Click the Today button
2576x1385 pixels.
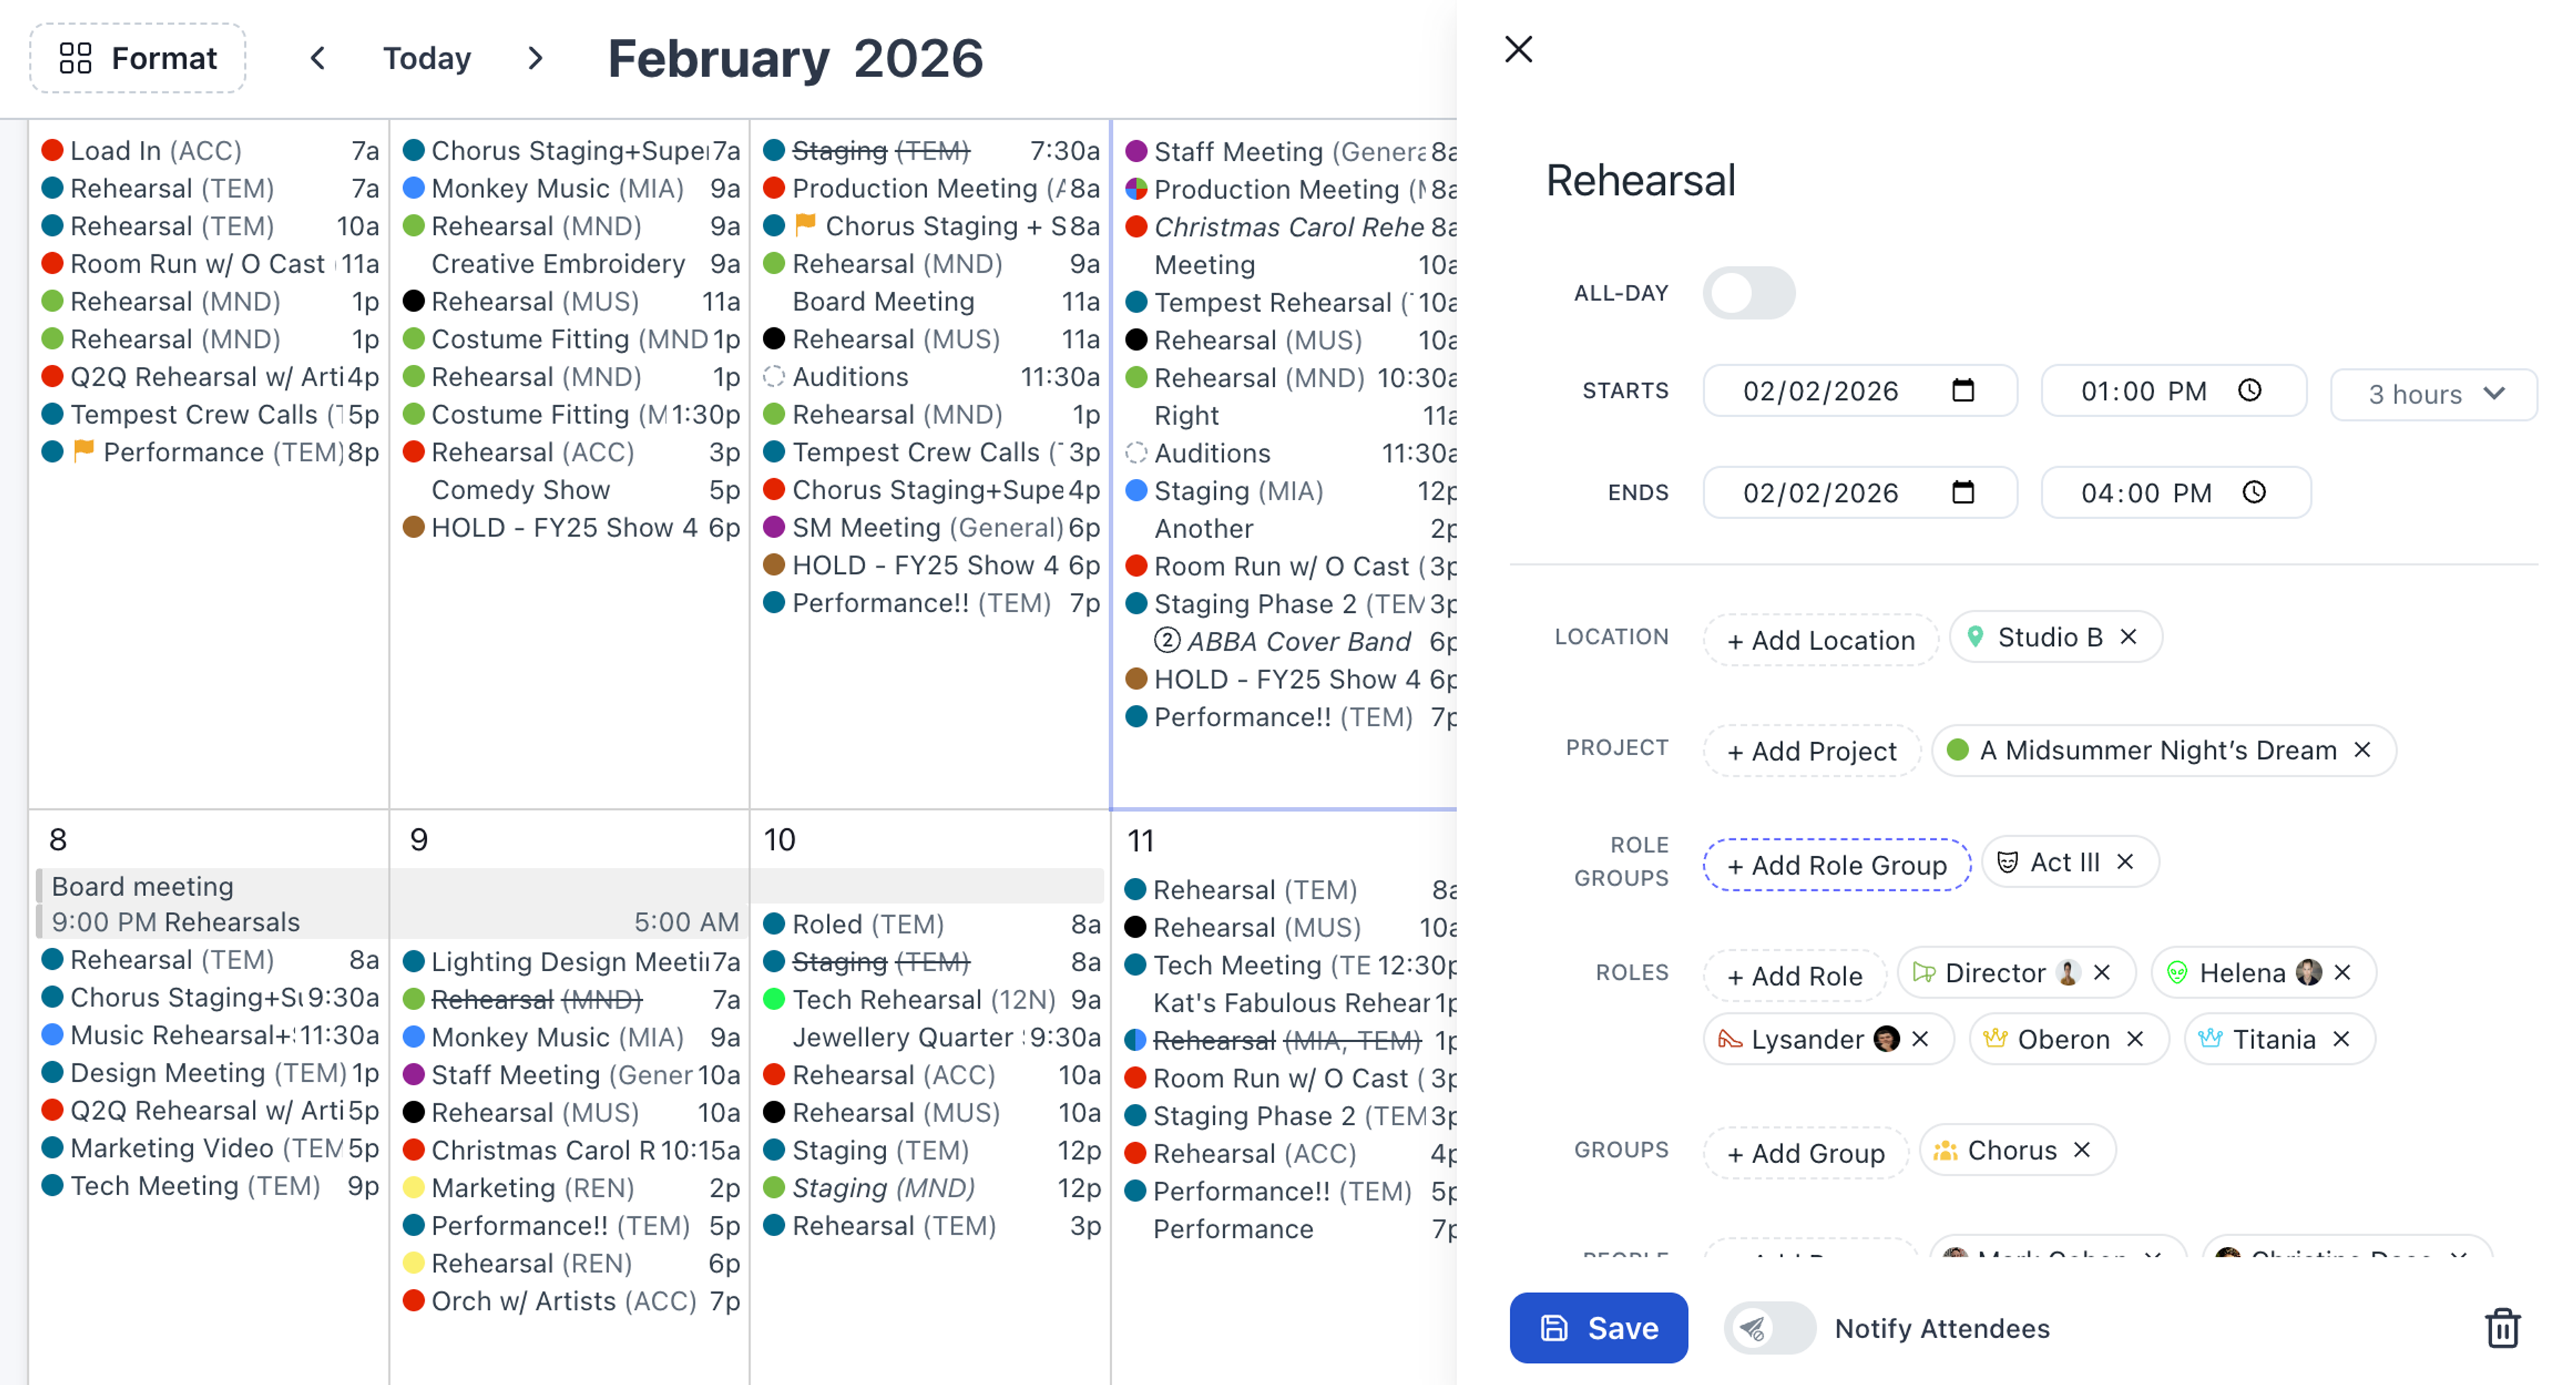(x=426, y=58)
